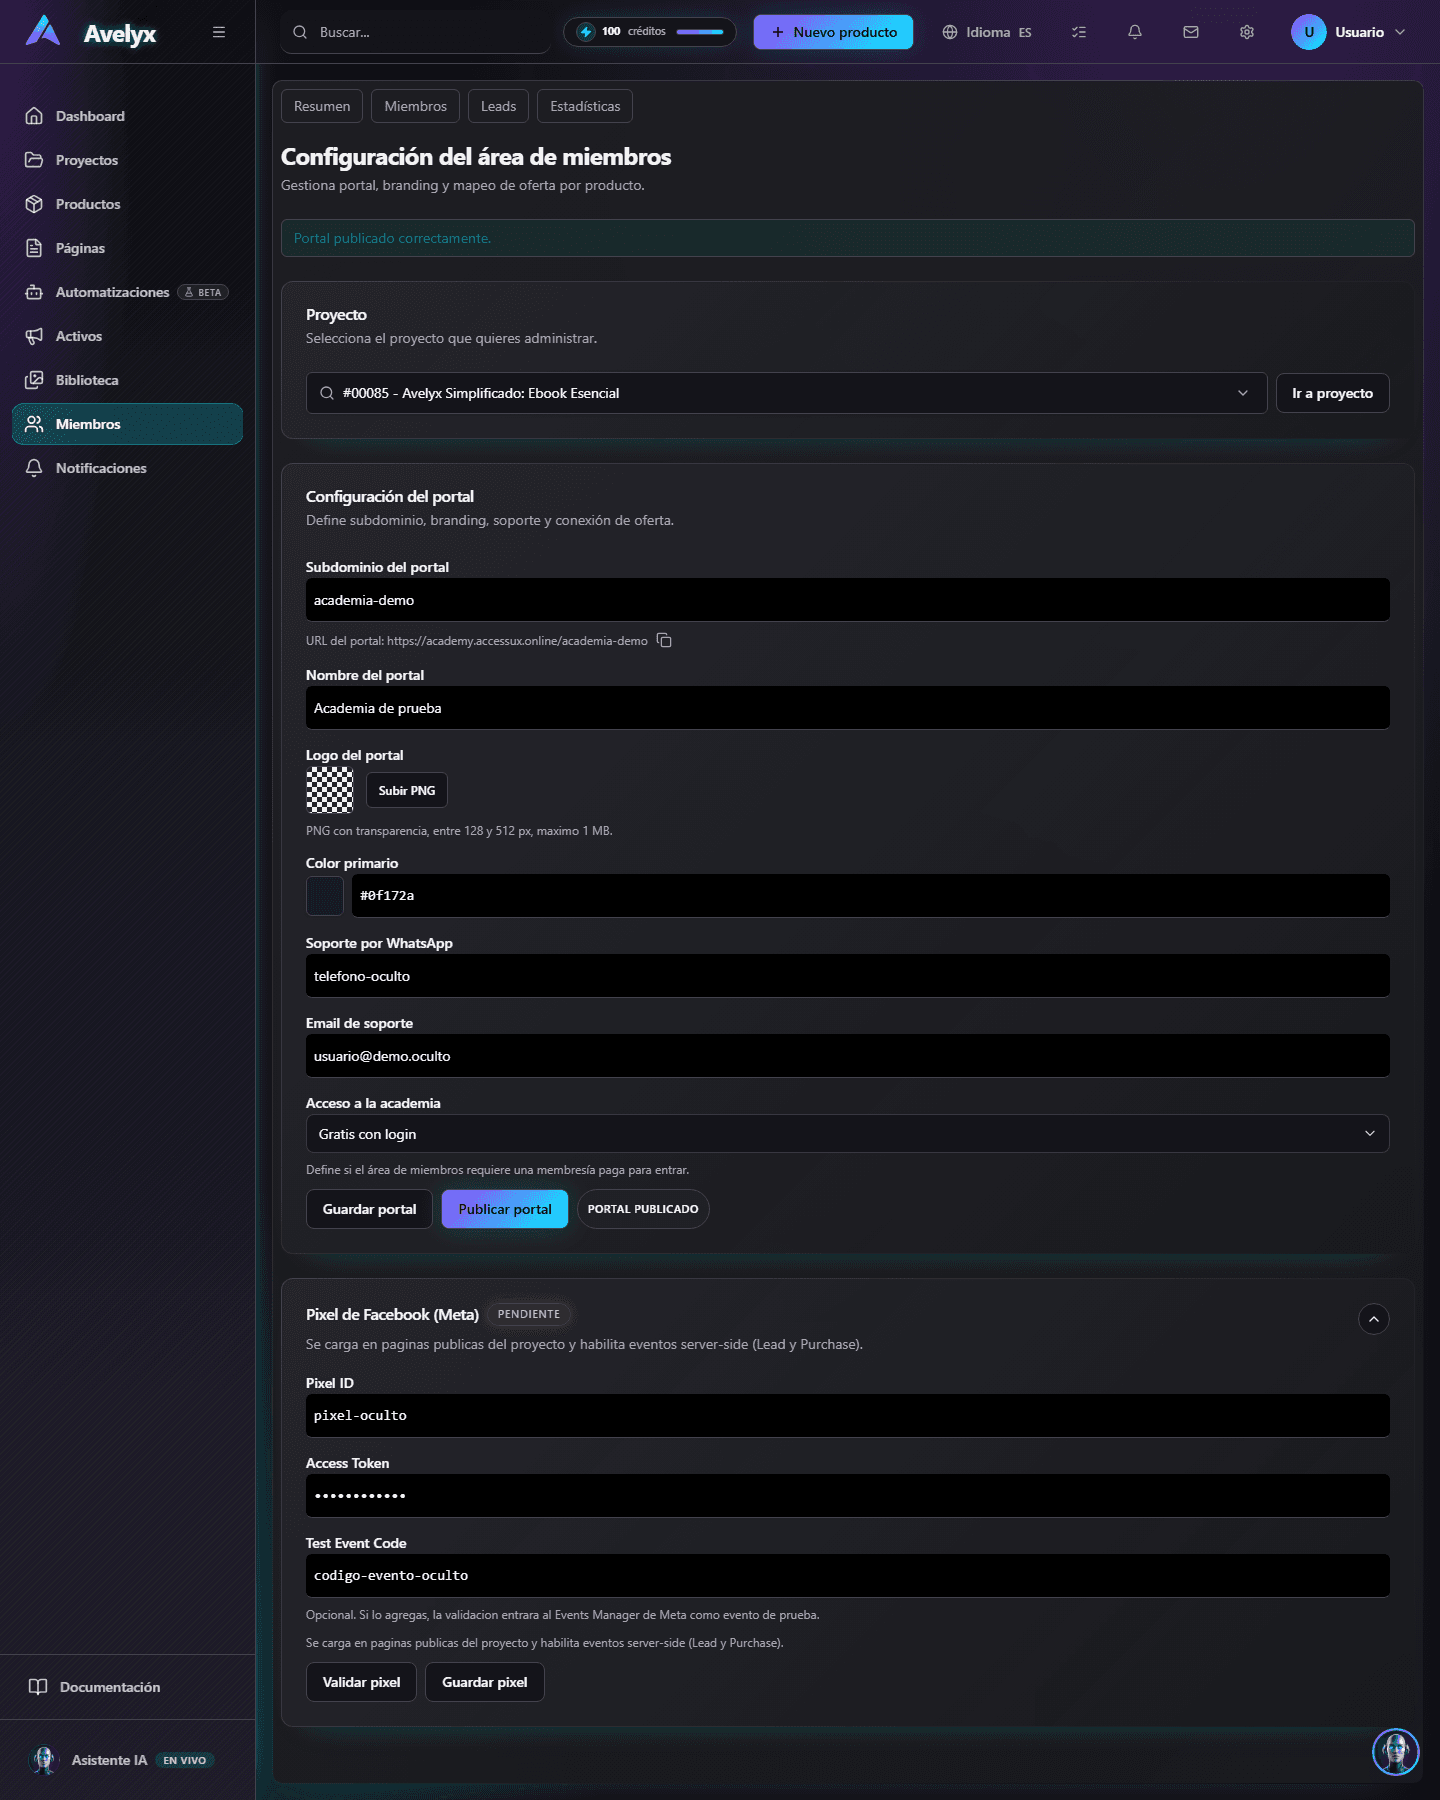Collapse the Pixel de Facebook section
The image size is (1440, 1800).
click(x=1374, y=1319)
